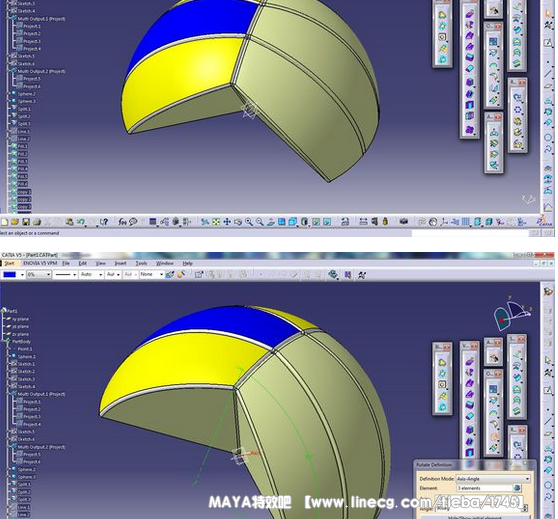Open the Help menu
This screenshot has width=558, height=519.
click(x=188, y=263)
